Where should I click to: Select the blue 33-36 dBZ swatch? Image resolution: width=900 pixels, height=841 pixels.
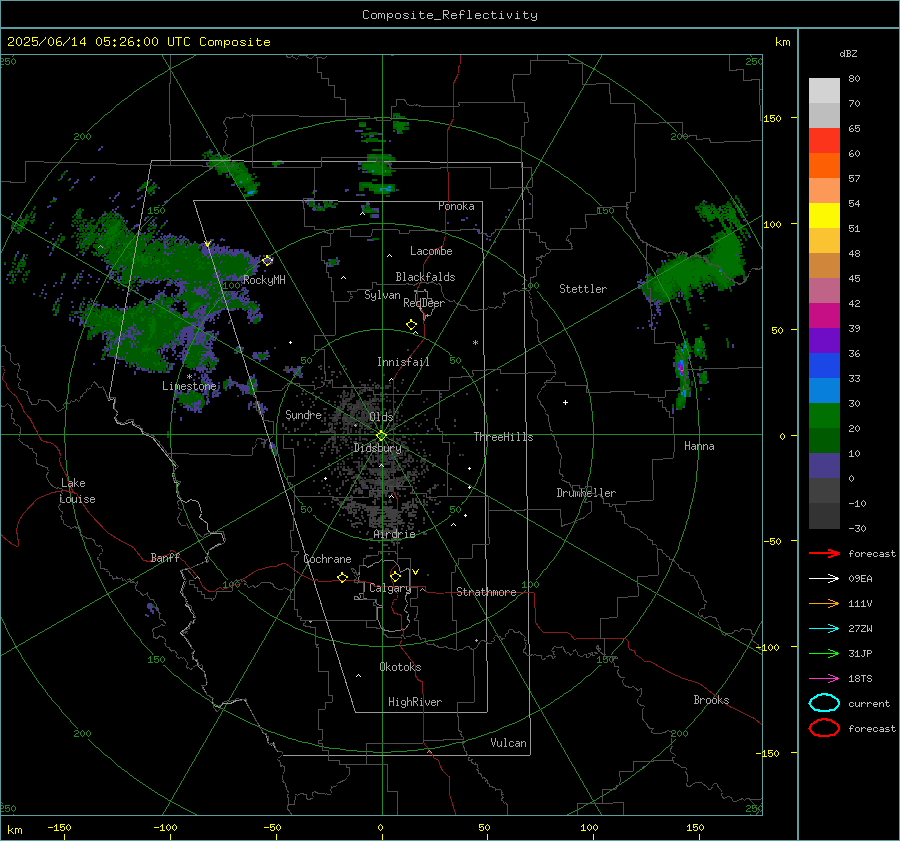[824, 366]
